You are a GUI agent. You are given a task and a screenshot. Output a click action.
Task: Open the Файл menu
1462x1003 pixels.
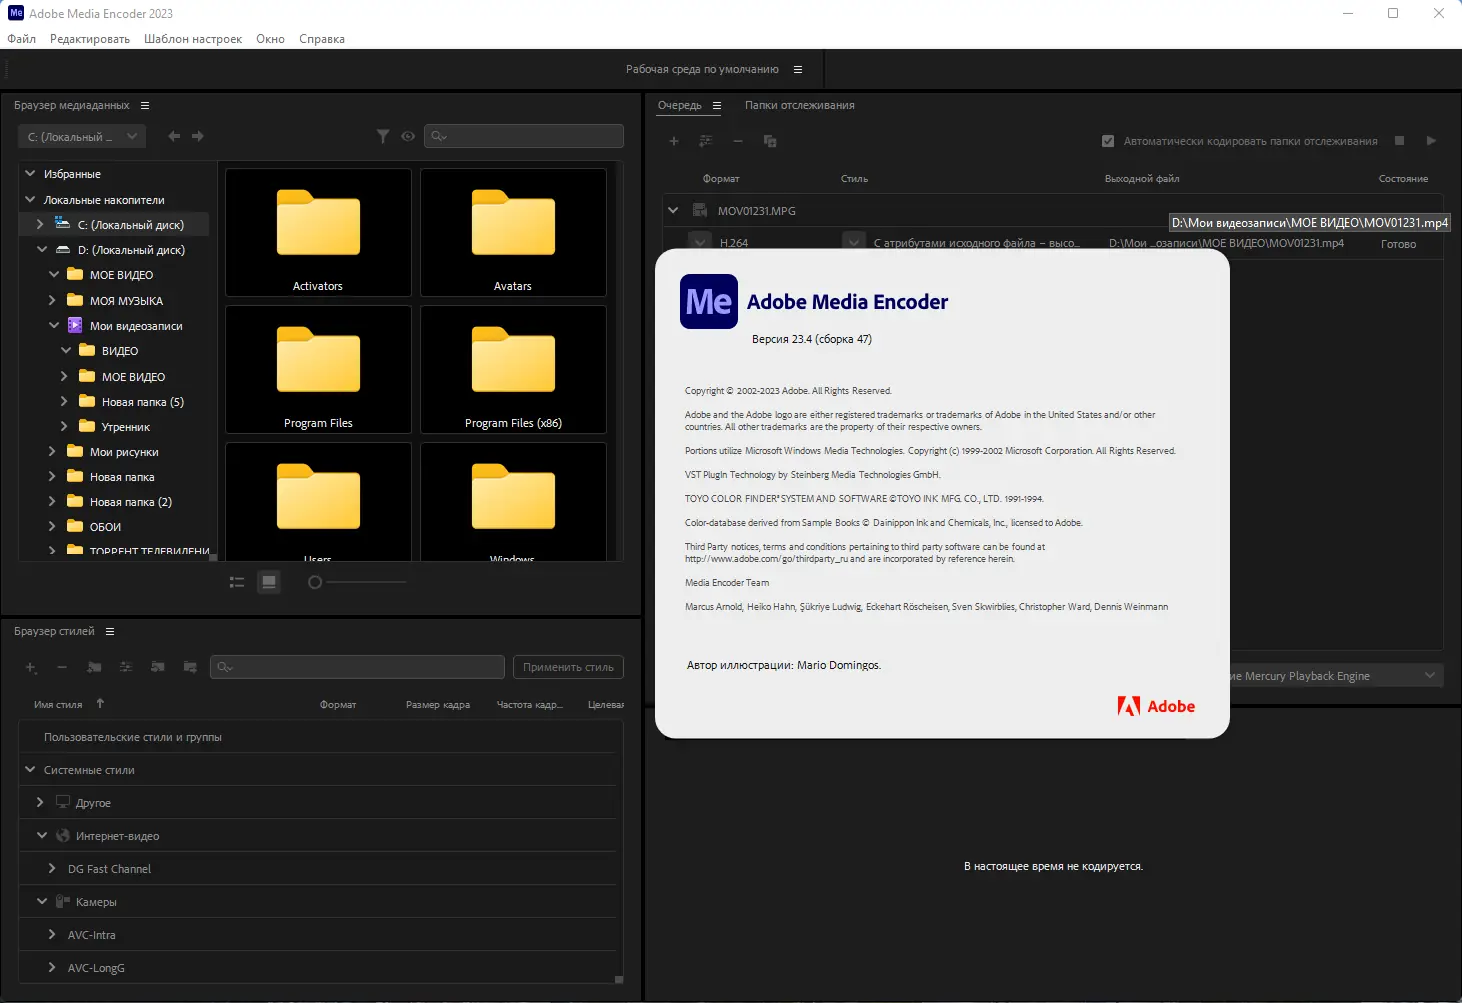(21, 38)
